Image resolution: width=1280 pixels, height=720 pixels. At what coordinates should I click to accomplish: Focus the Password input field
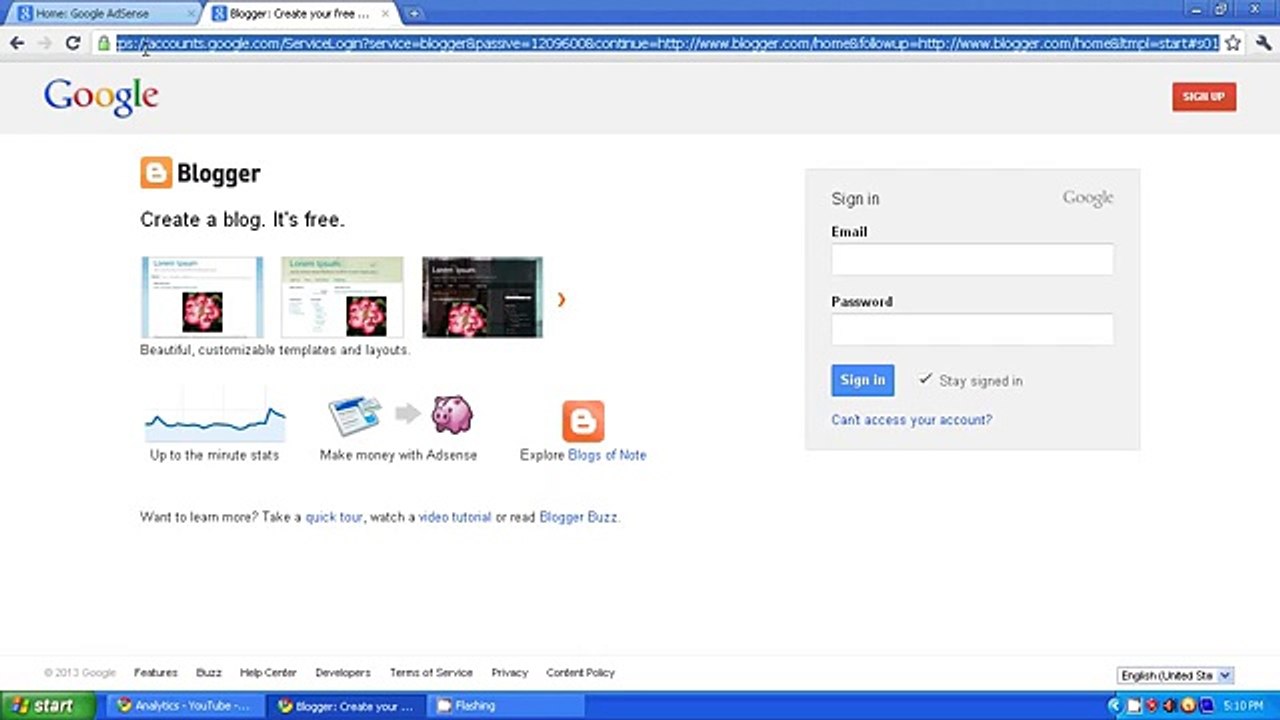coord(972,329)
